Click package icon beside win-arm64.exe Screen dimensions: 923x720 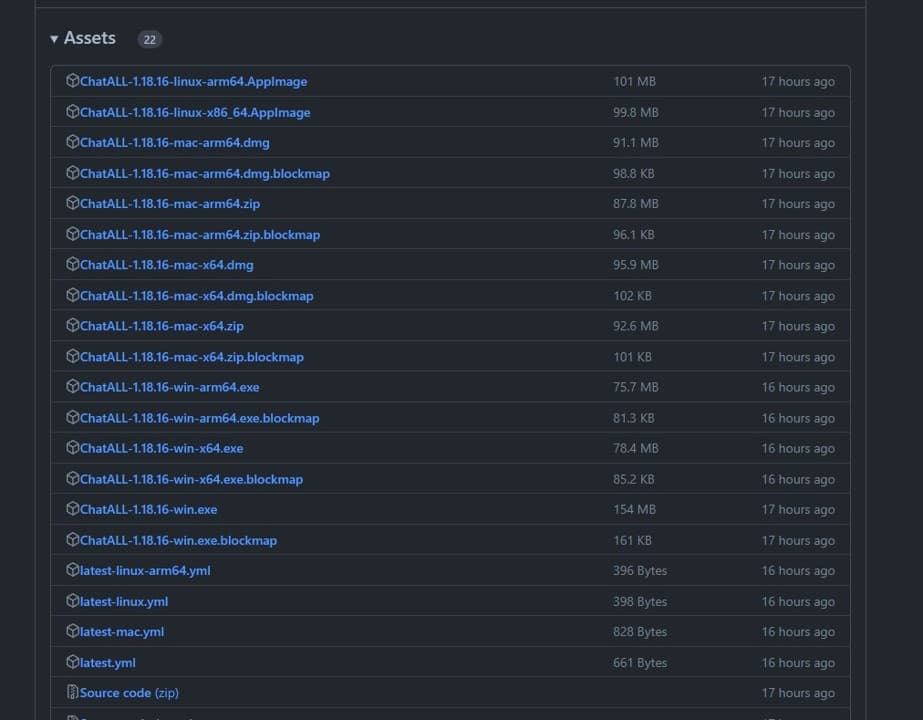72,386
